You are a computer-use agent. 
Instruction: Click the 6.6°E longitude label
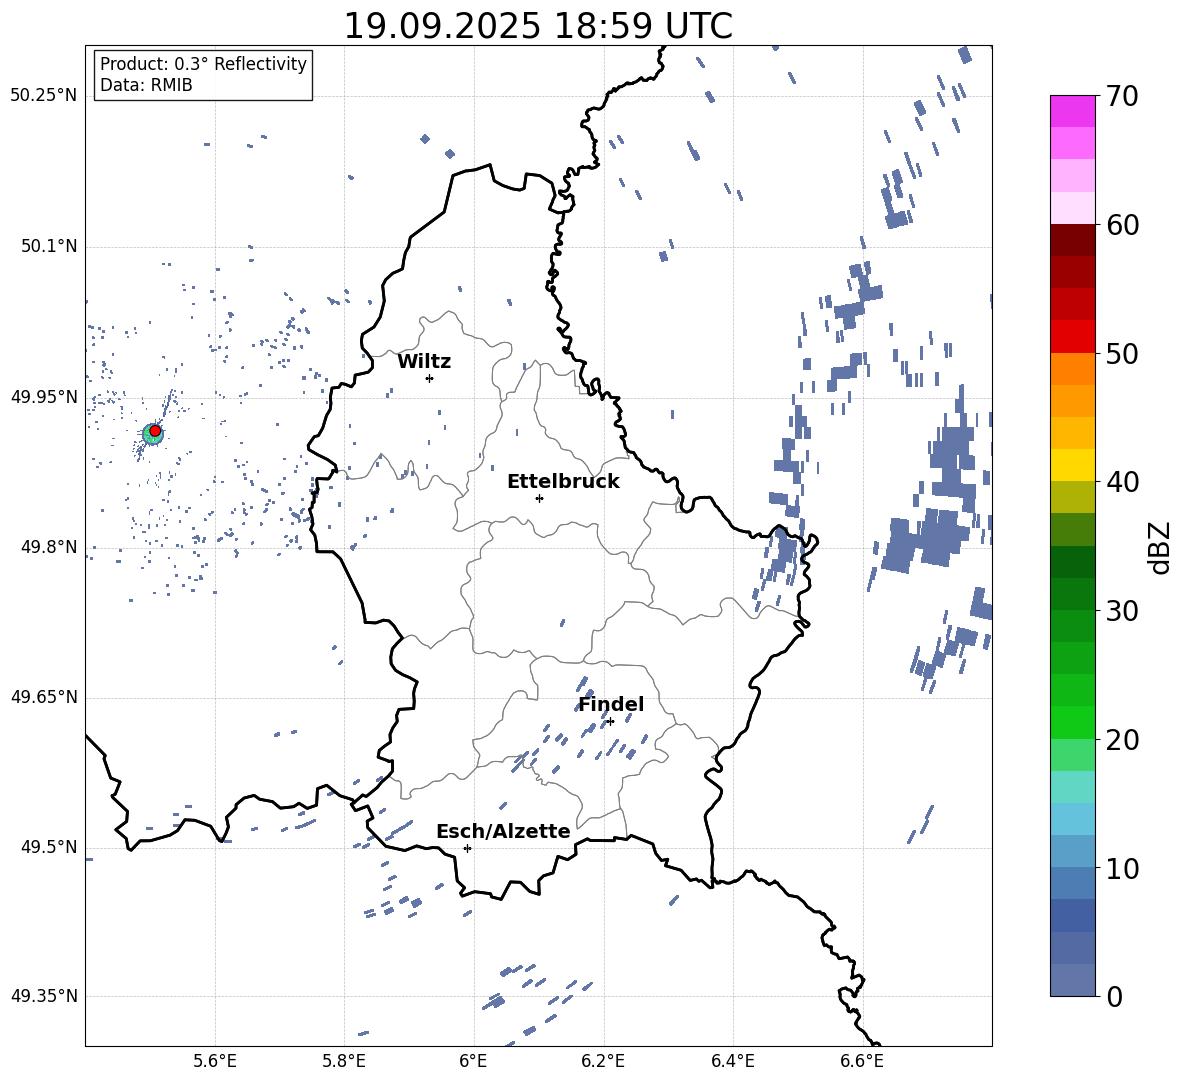click(862, 1061)
